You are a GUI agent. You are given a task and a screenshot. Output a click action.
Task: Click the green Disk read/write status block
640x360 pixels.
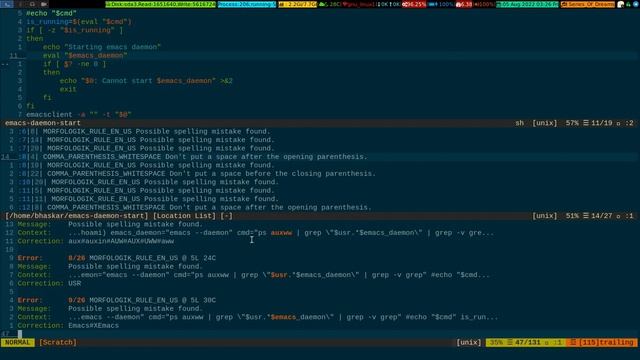pyautogui.click(x=160, y=4)
